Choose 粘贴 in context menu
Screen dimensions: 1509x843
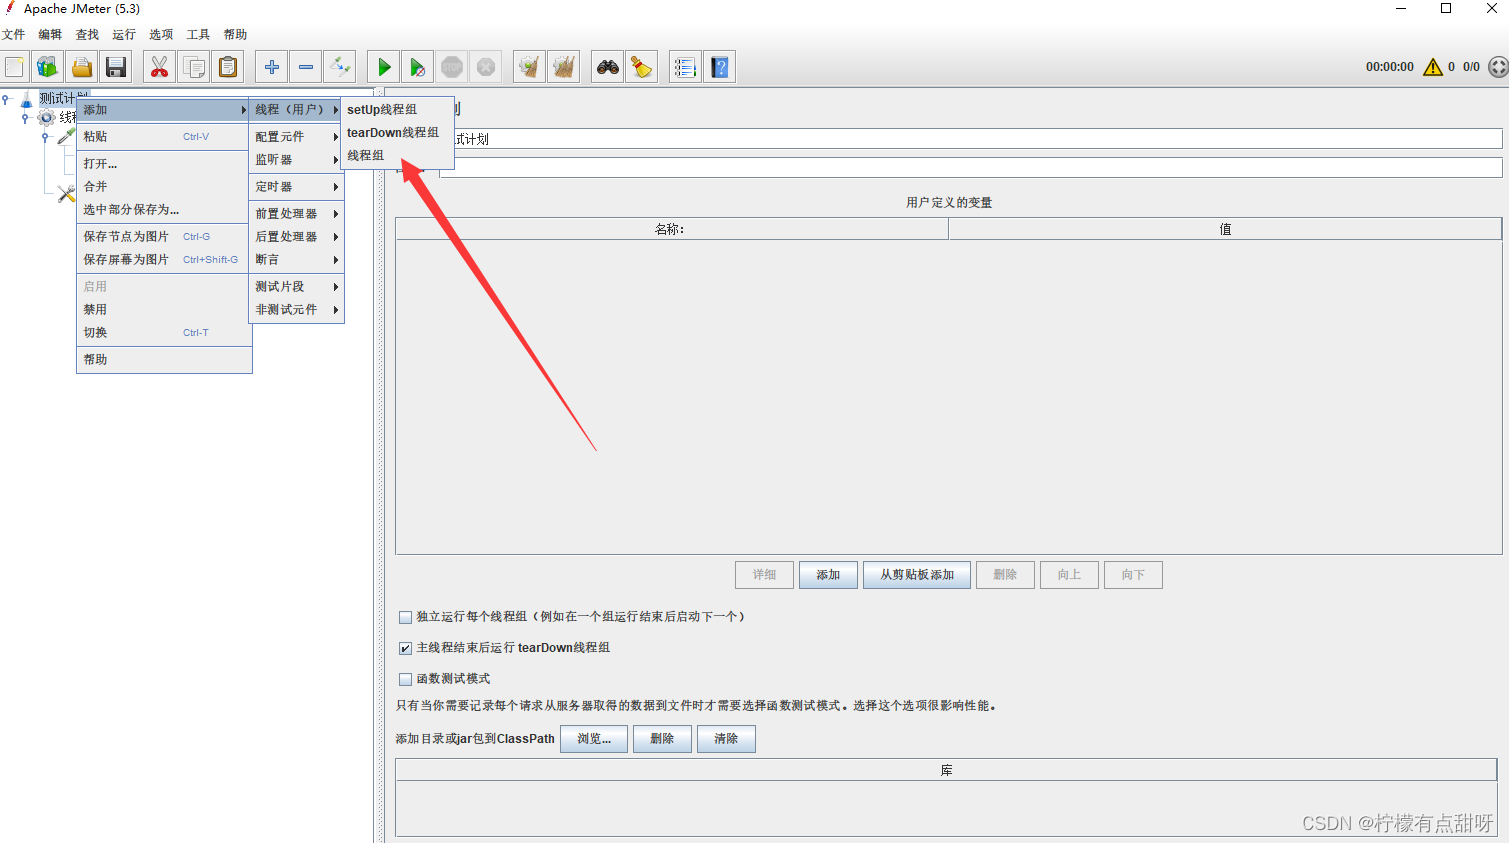click(164, 137)
